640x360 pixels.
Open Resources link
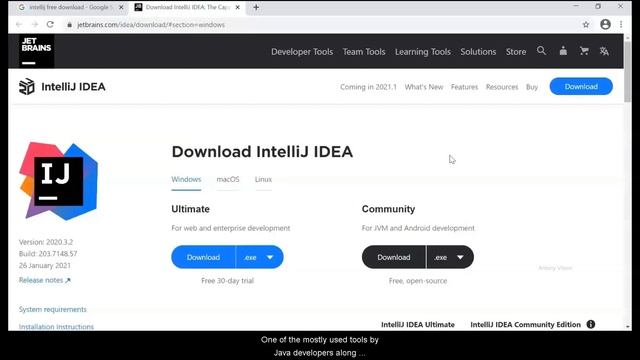[502, 87]
